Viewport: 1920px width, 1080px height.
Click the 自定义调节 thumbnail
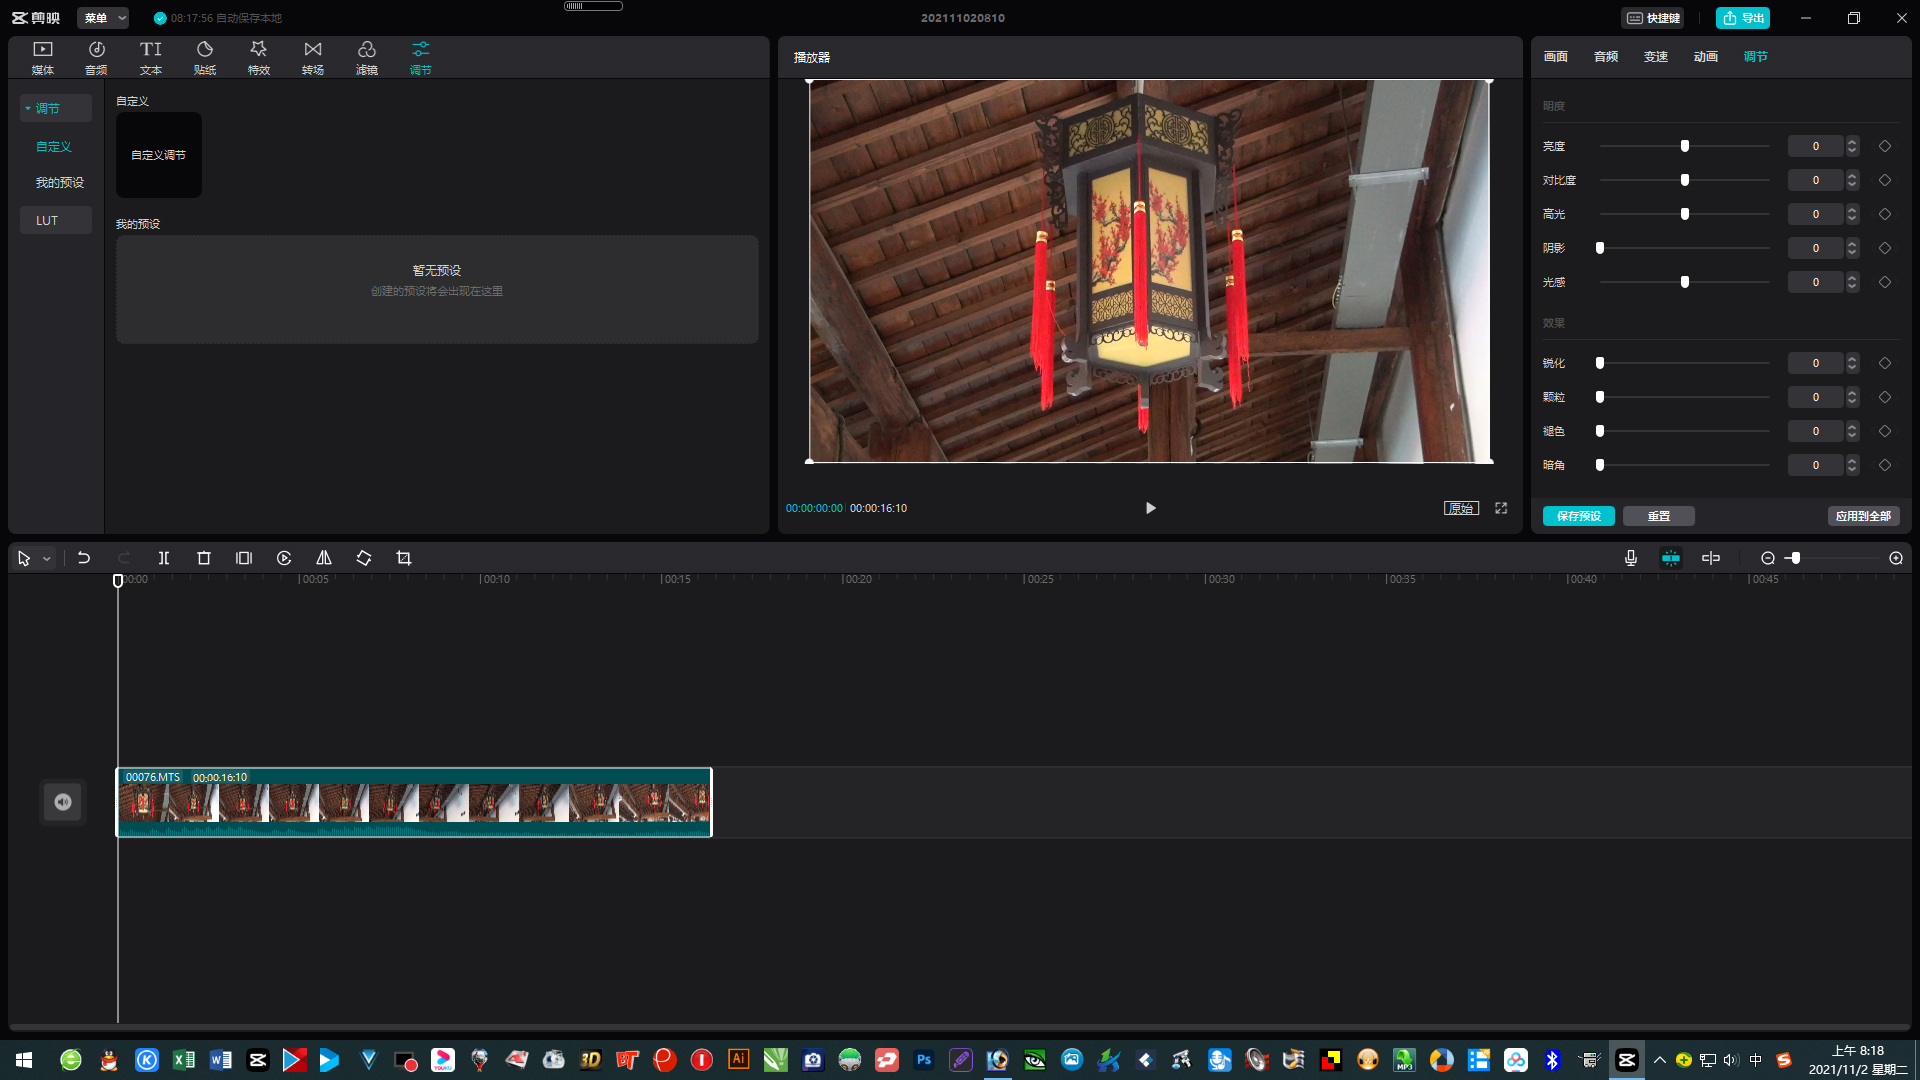(x=159, y=155)
